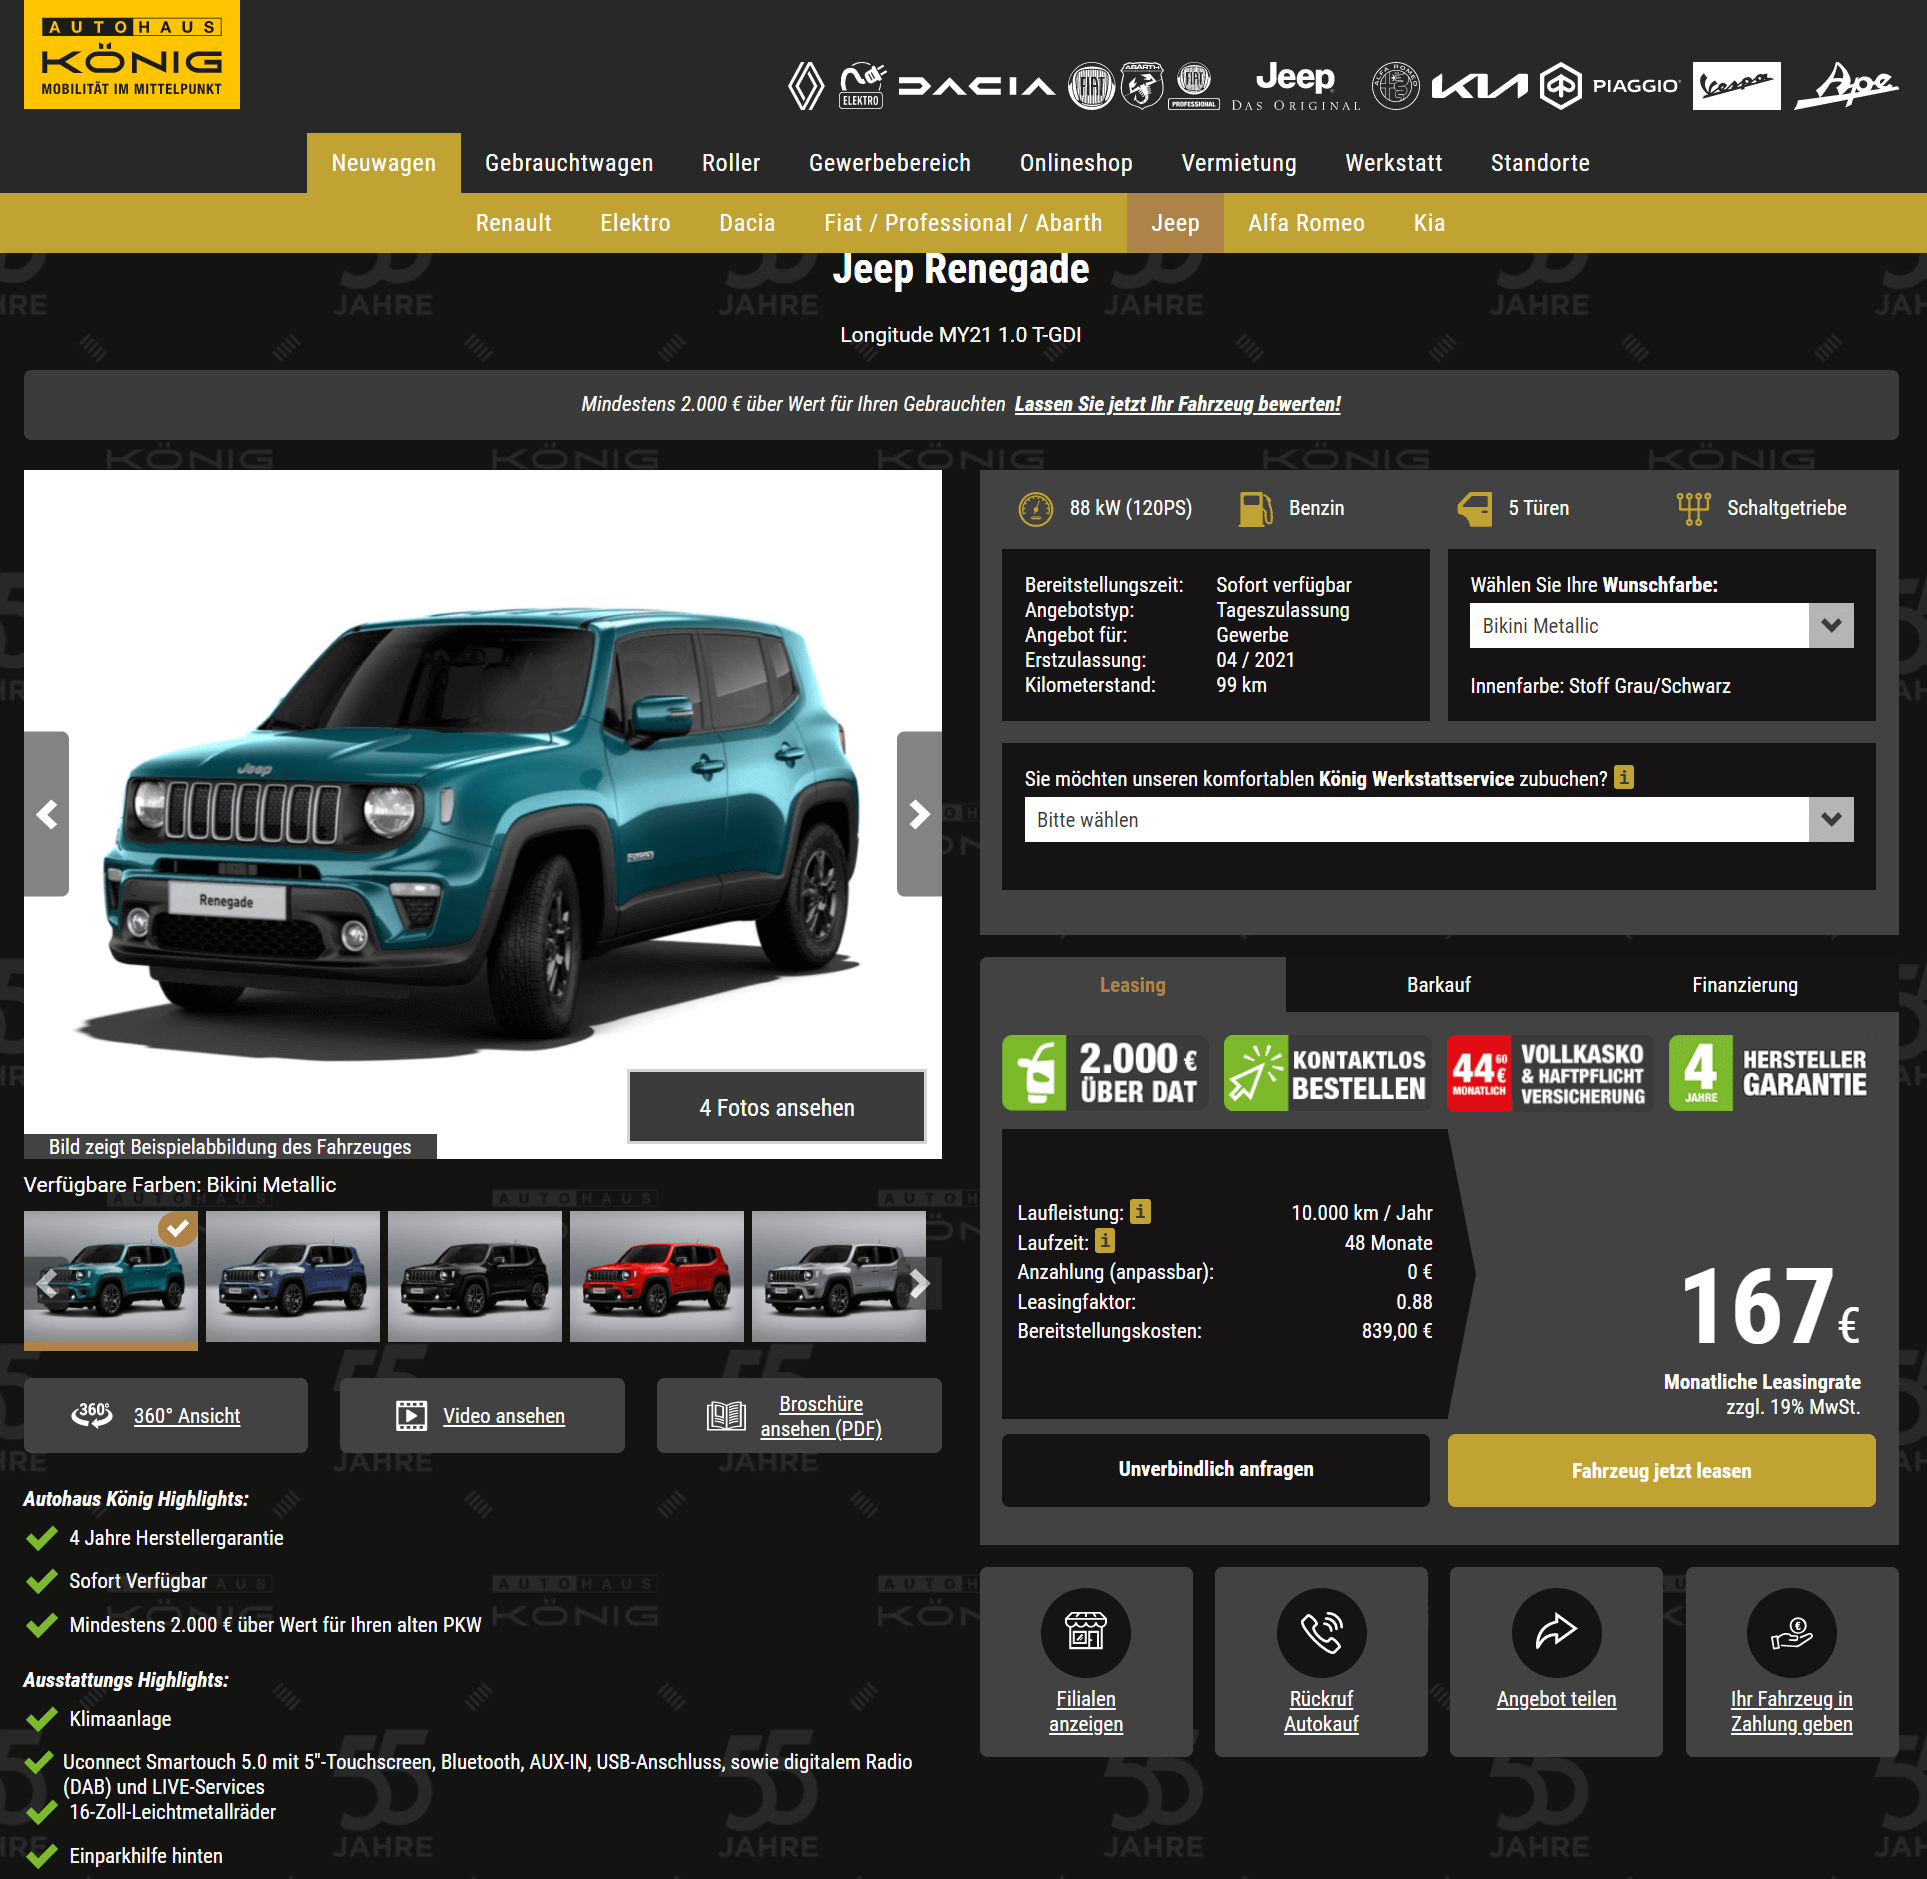This screenshot has width=1927, height=1879.
Task: Click the Angebot teilen share icon
Action: click(1556, 1632)
